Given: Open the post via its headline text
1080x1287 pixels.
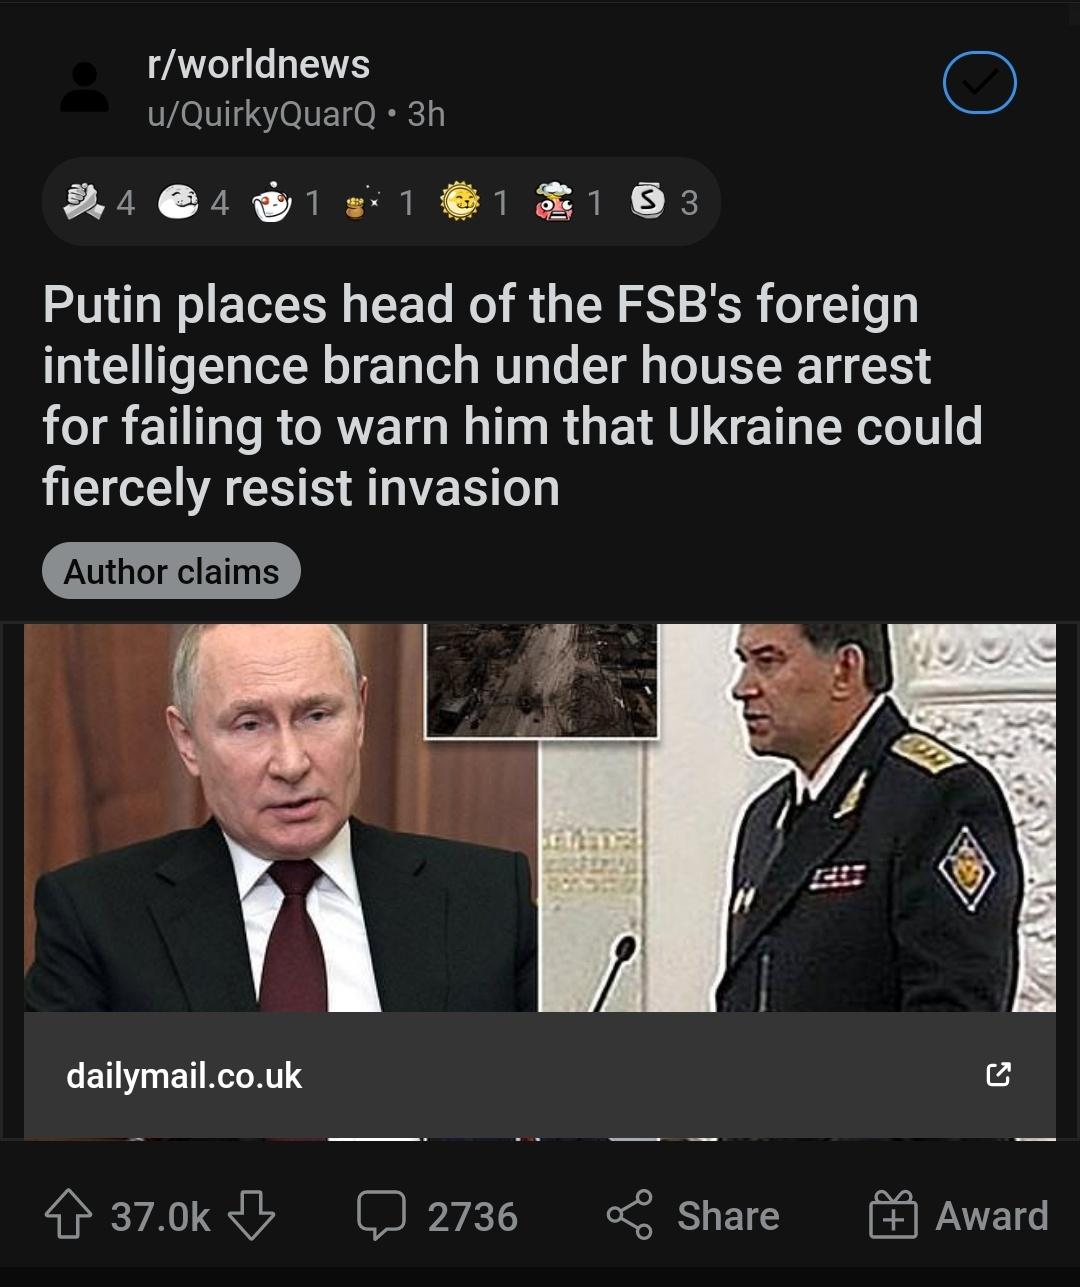Looking at the screenshot, I should click(512, 396).
